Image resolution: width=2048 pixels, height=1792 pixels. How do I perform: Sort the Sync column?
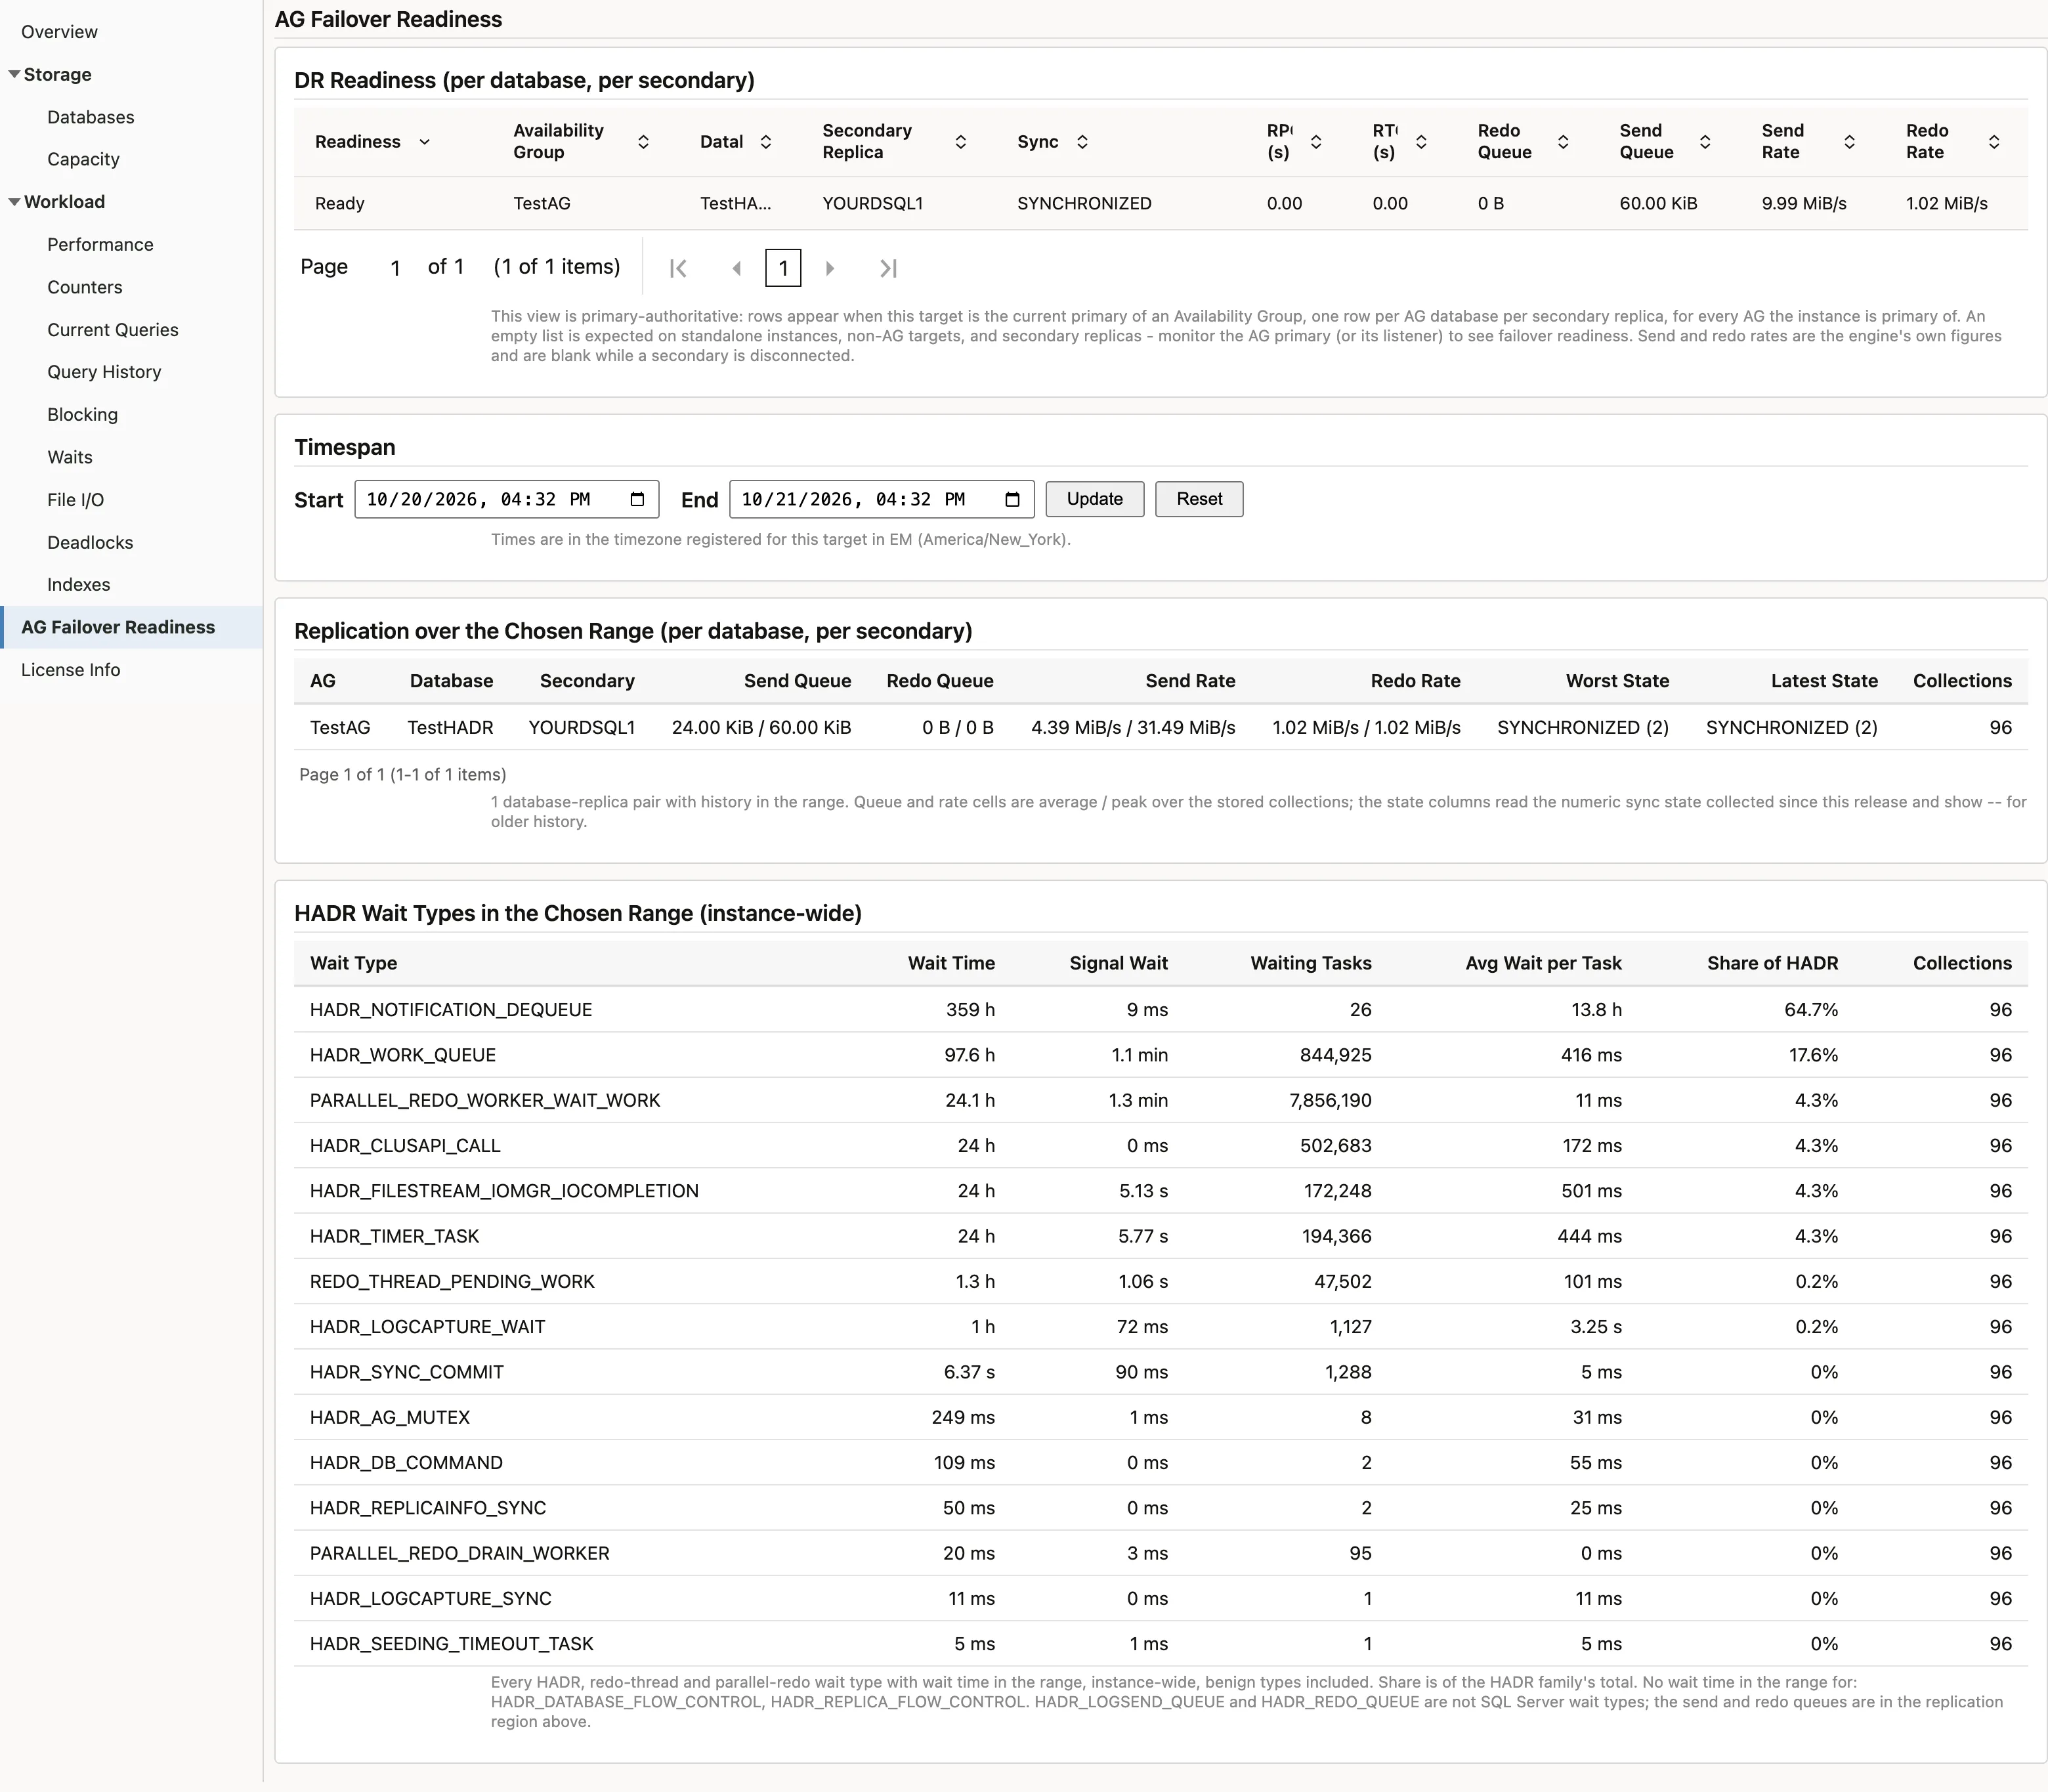pos(1082,142)
